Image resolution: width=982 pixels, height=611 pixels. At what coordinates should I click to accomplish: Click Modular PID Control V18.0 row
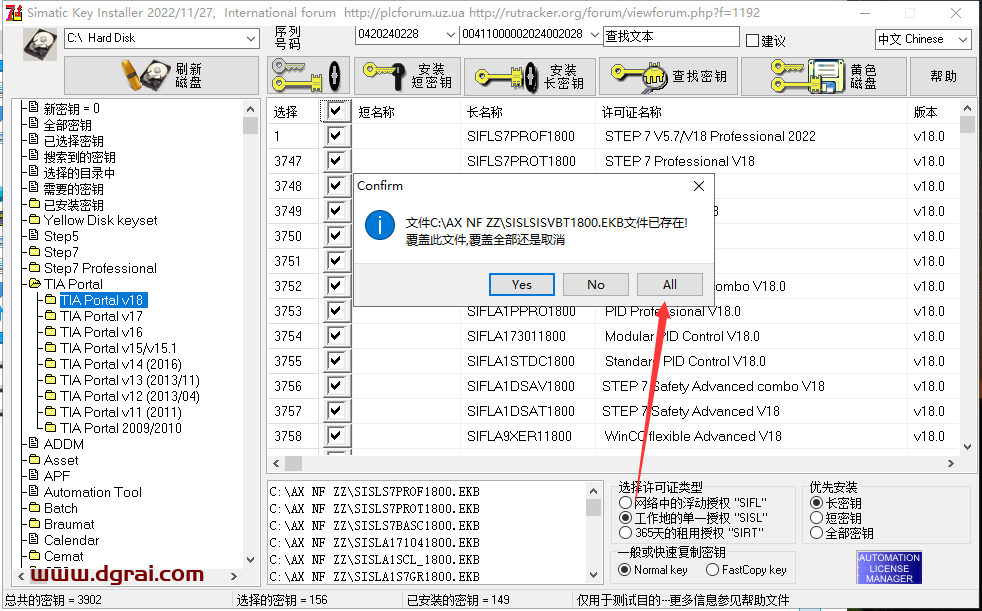pyautogui.click(x=682, y=336)
